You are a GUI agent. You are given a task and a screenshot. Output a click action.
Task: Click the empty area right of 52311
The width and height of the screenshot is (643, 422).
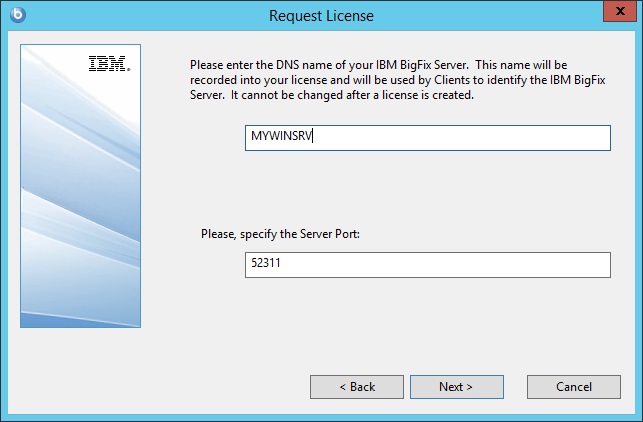pos(450,265)
